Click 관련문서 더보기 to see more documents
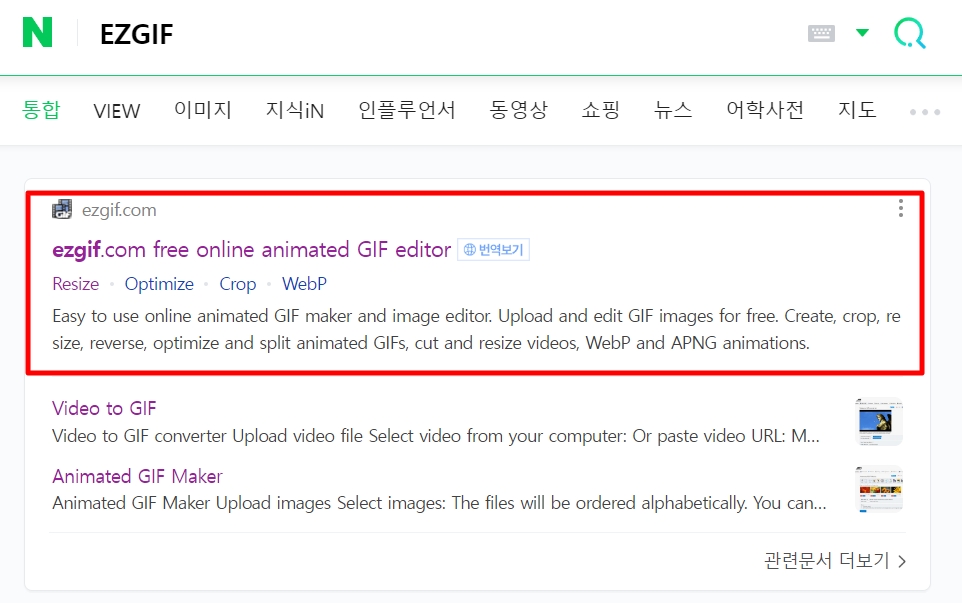962x603 pixels. click(835, 560)
